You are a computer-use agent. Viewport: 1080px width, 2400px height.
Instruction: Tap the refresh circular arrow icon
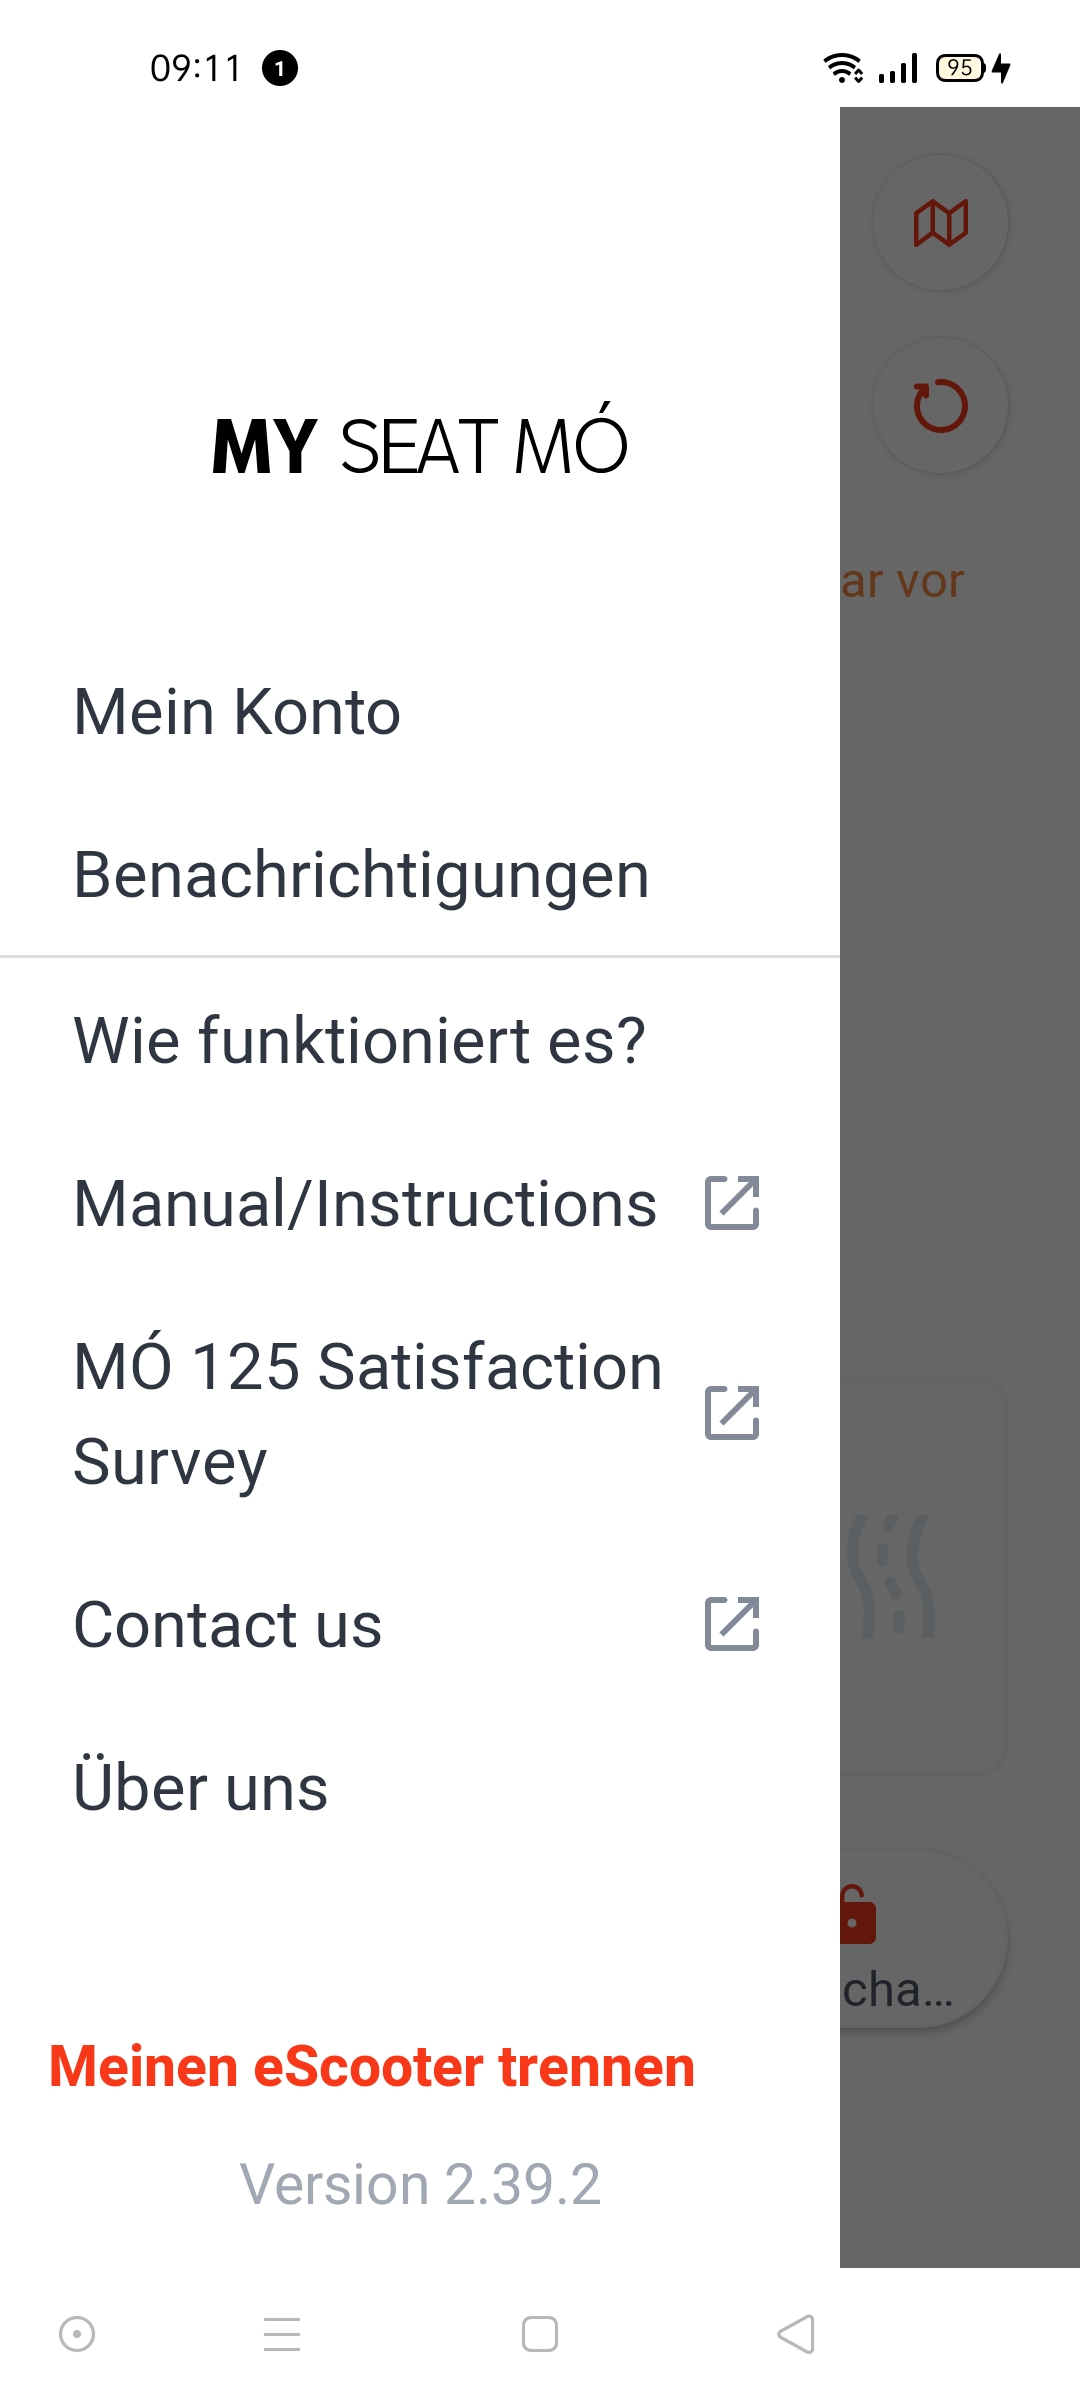click(x=940, y=406)
